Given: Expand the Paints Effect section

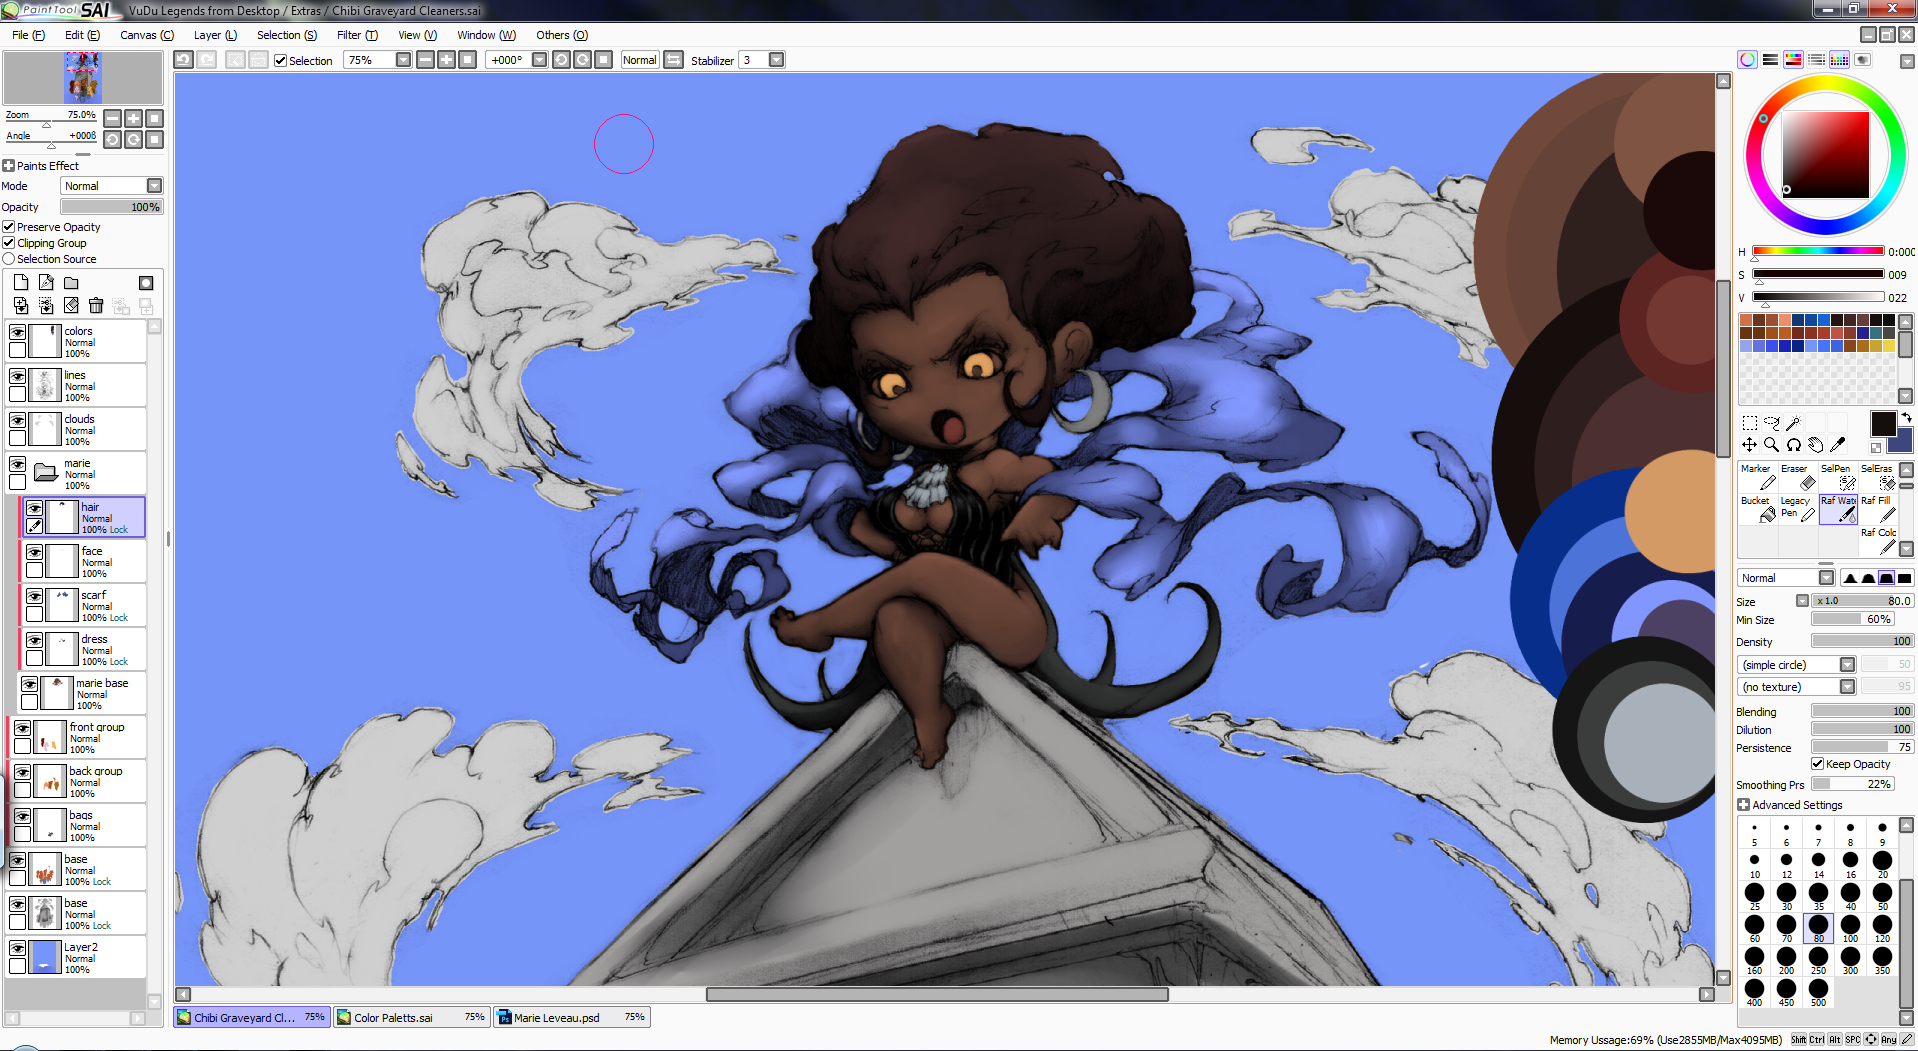Looking at the screenshot, I should (x=9, y=166).
